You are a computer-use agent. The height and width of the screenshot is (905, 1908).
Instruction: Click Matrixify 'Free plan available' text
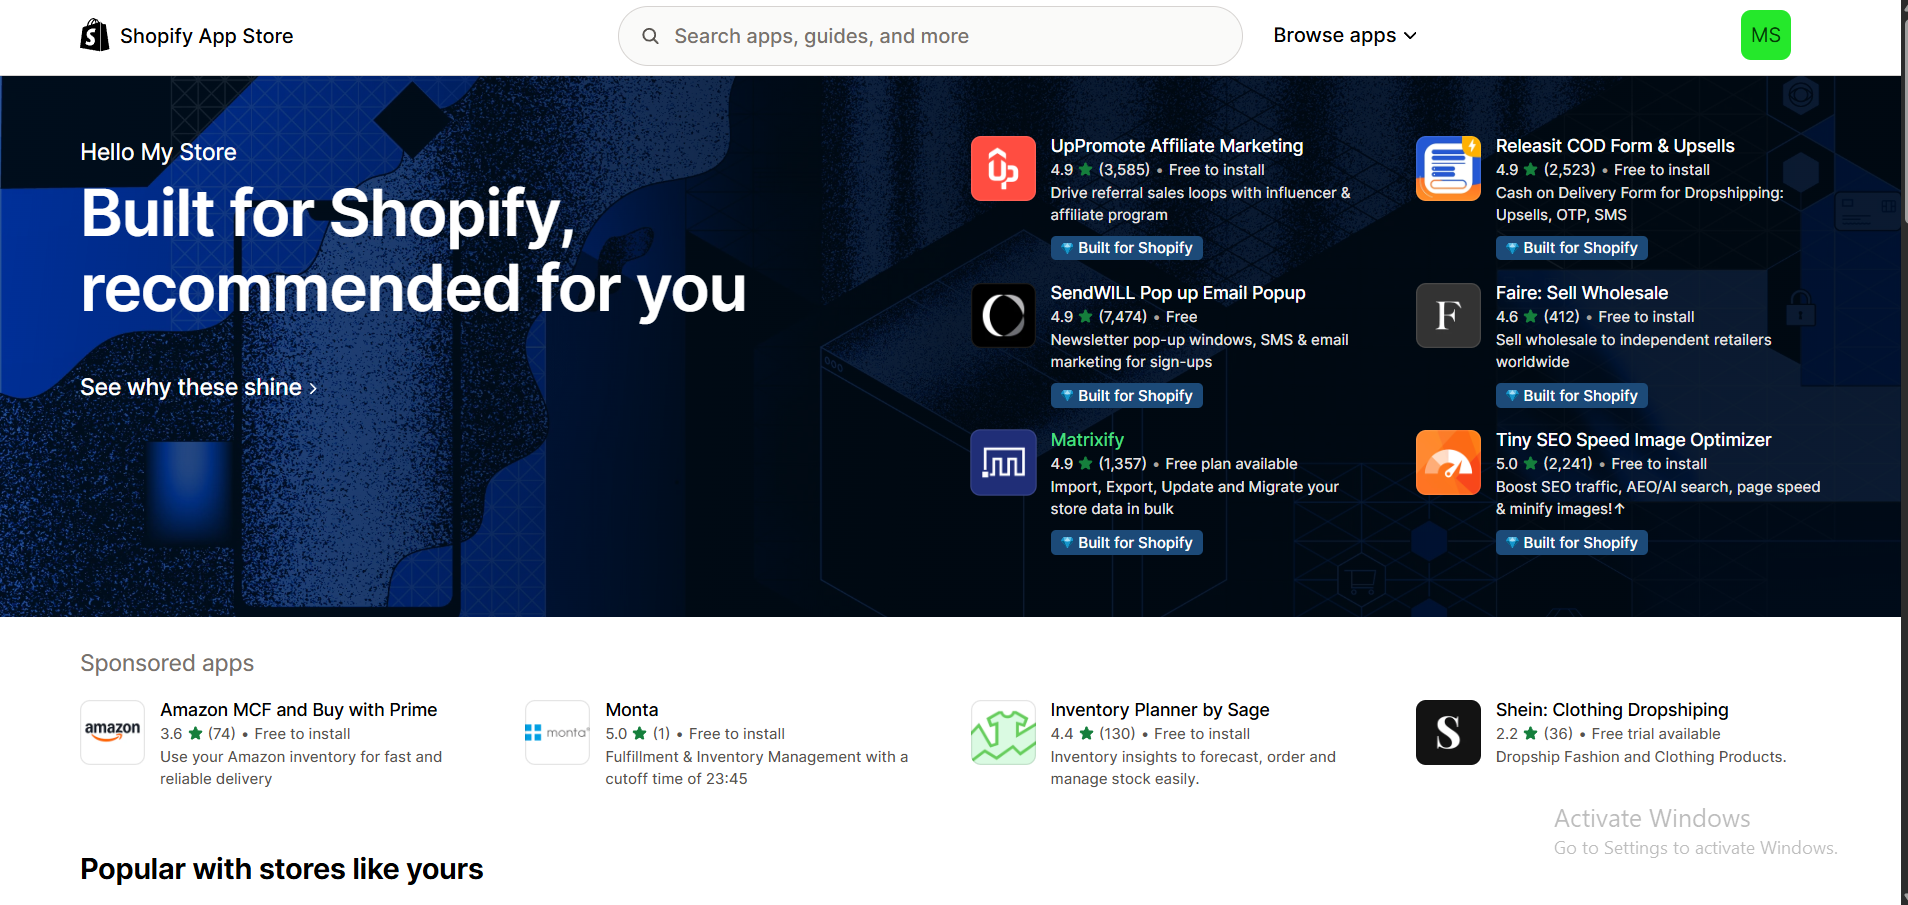1231,464
